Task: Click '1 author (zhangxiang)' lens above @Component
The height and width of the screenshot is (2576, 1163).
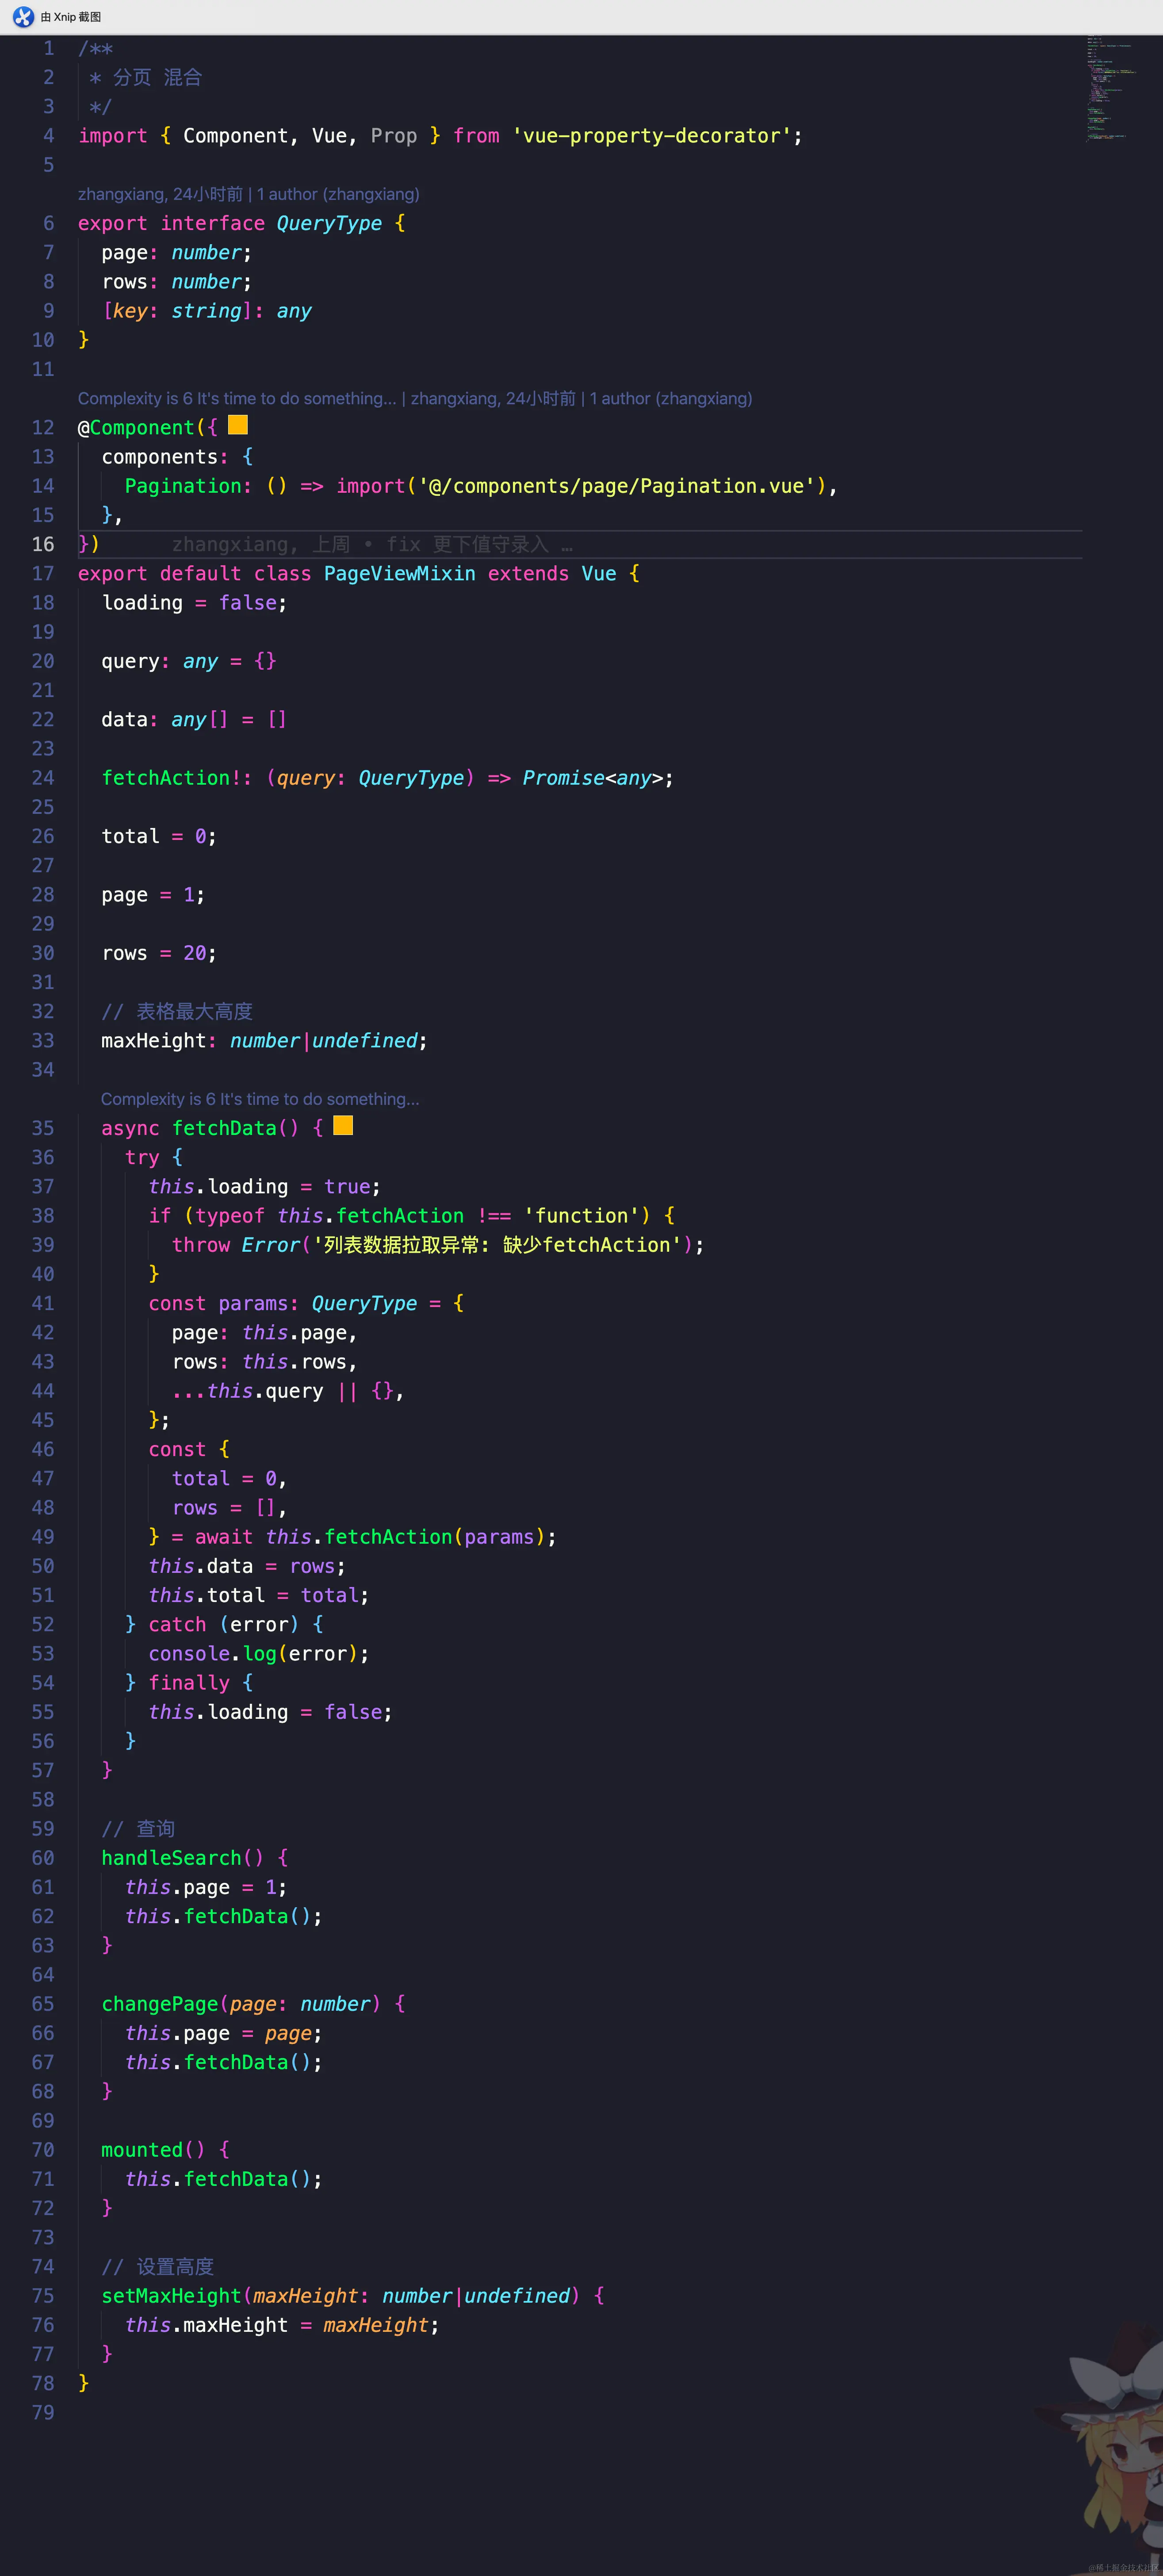Action: coord(670,398)
